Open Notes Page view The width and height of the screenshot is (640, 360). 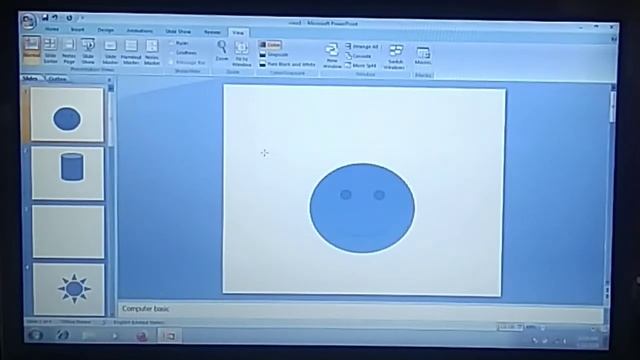click(x=69, y=51)
